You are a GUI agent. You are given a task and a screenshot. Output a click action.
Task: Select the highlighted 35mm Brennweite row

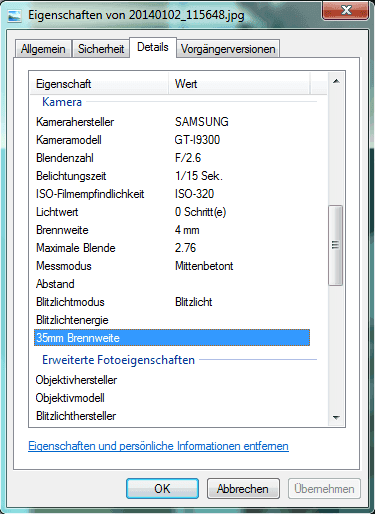[172, 338]
